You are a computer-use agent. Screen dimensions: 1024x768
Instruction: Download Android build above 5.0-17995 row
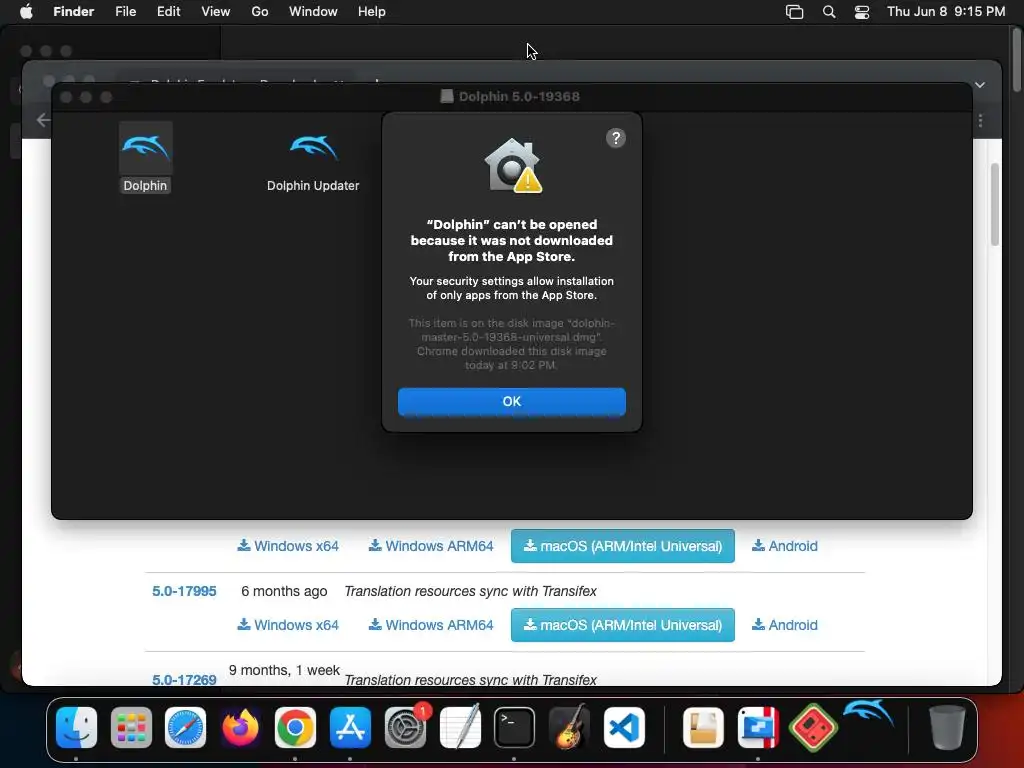point(785,546)
